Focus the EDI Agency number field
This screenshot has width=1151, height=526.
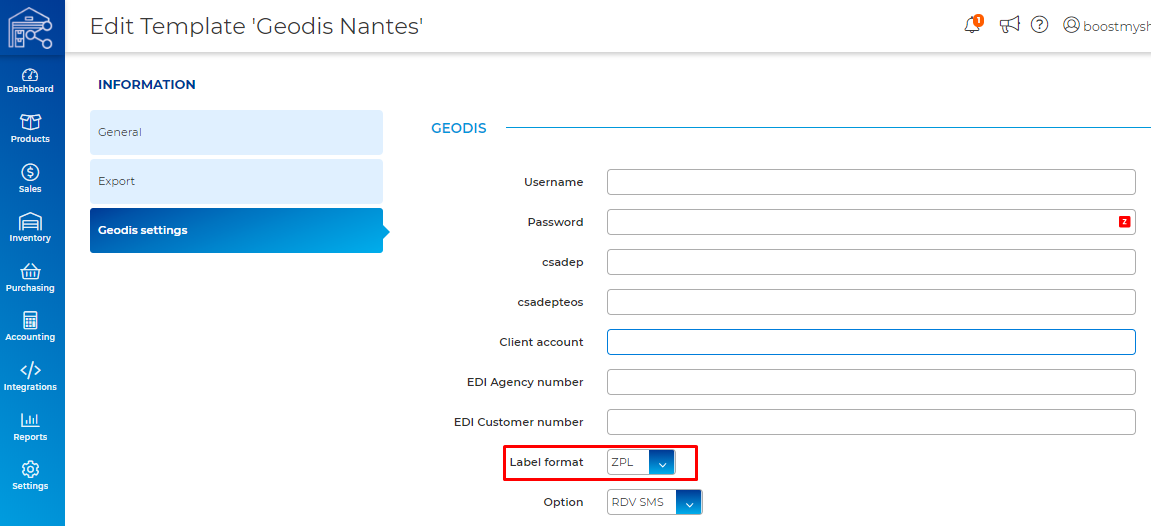[x=871, y=382]
